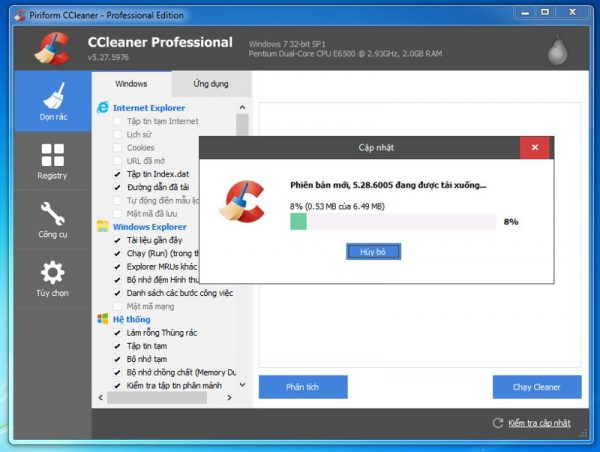Uncheck Làm rỗng Thùng rác

click(117, 333)
